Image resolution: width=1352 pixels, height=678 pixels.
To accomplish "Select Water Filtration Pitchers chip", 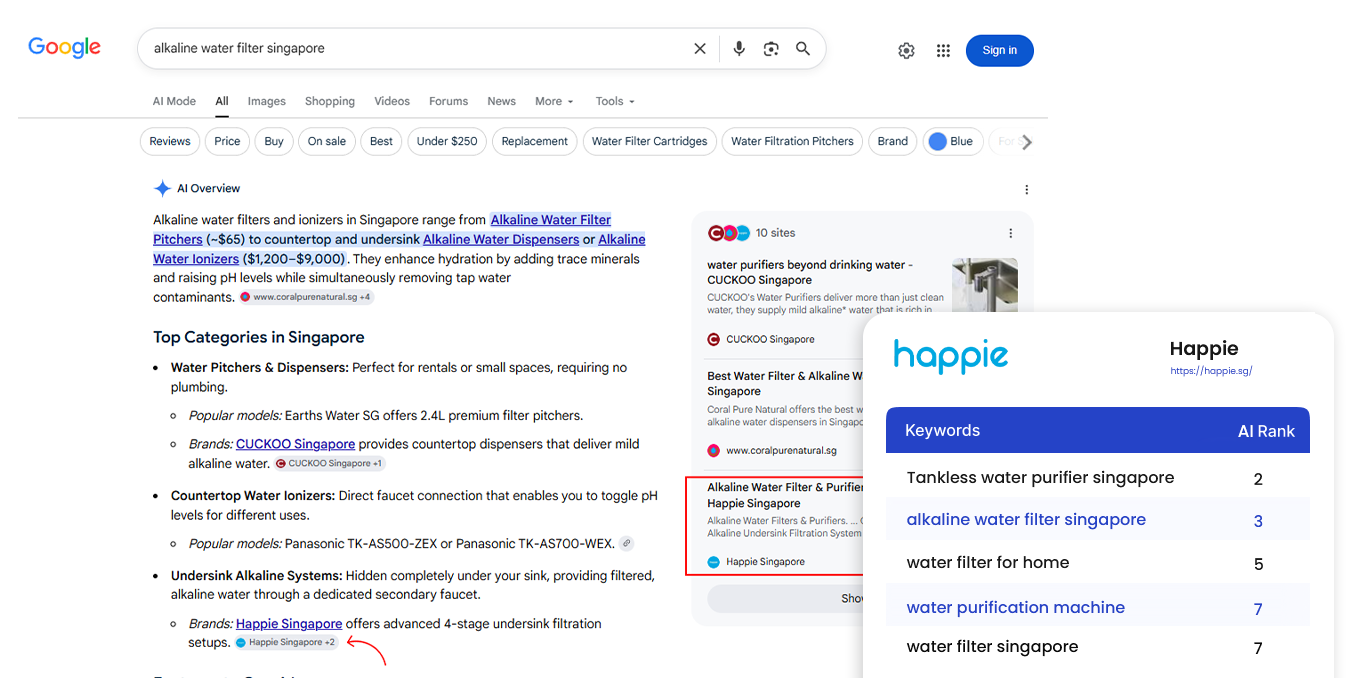I will click(793, 141).
